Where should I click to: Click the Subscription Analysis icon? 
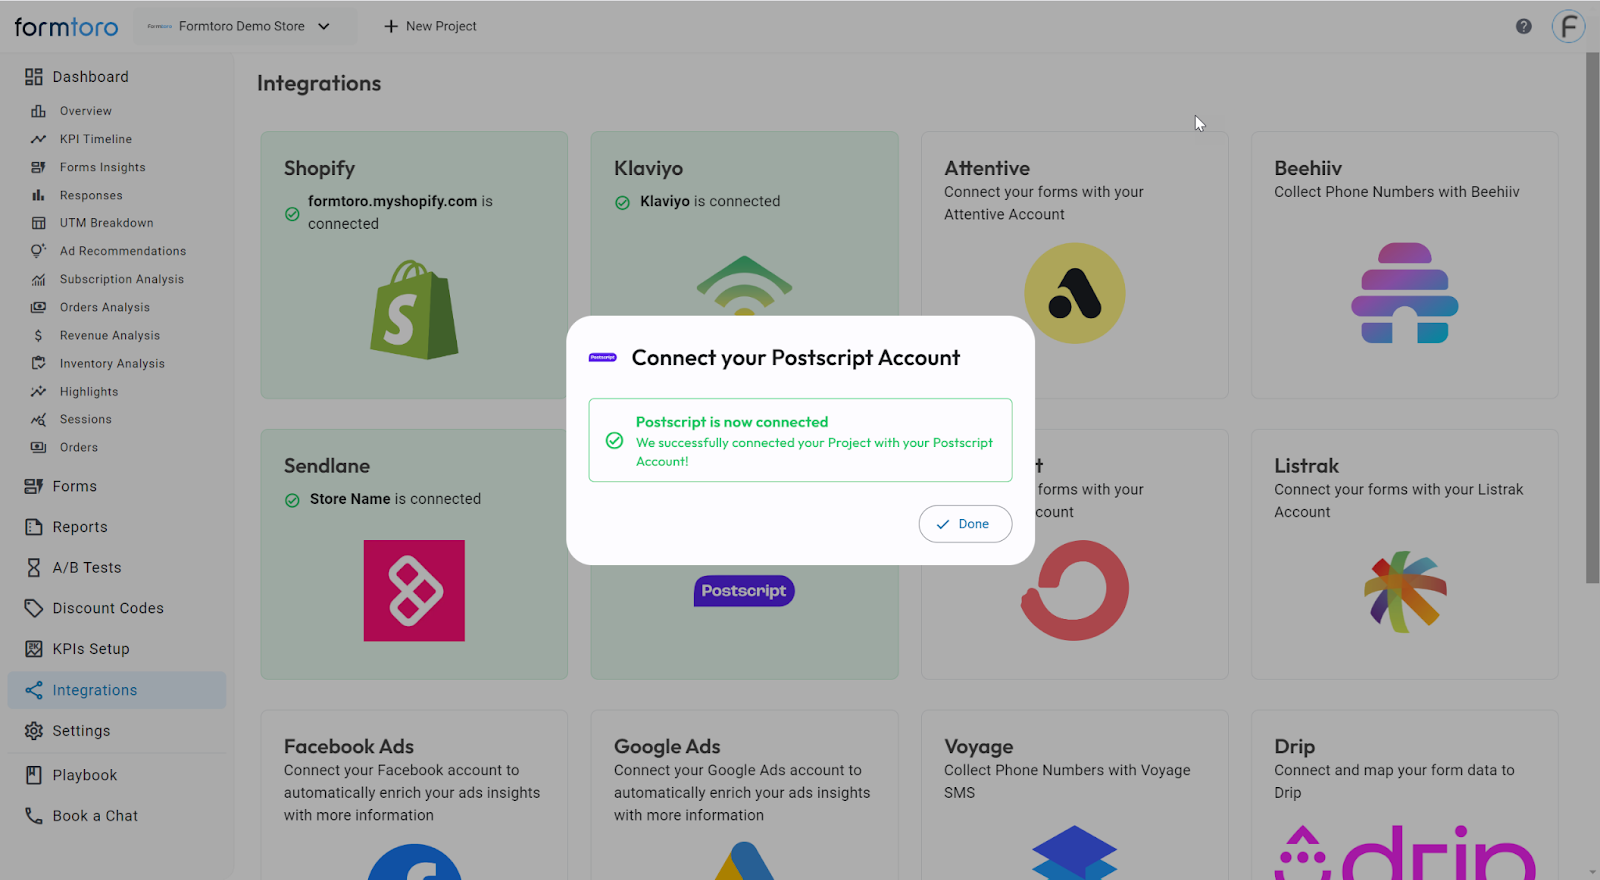(x=38, y=279)
